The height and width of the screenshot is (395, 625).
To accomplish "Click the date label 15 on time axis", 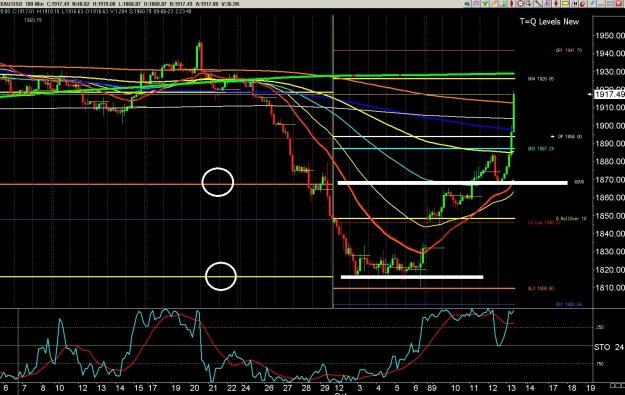I will coord(138,389).
